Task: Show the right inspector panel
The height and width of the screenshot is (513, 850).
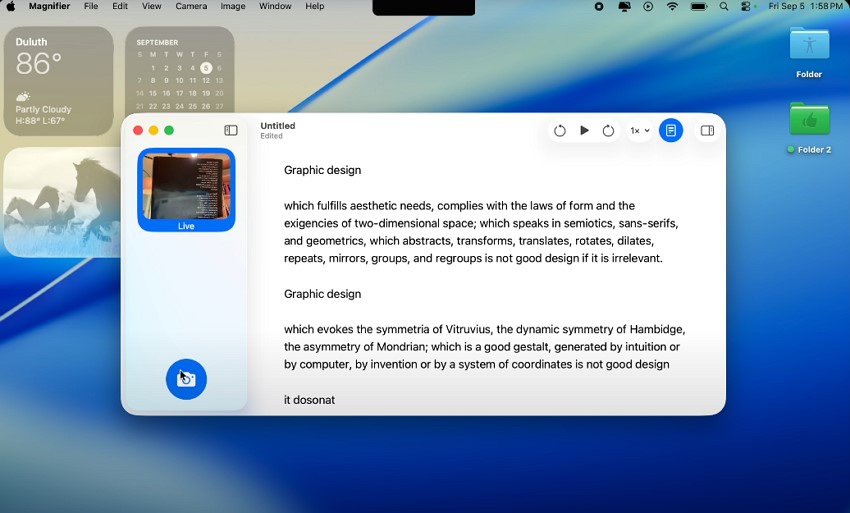Action: (x=707, y=131)
